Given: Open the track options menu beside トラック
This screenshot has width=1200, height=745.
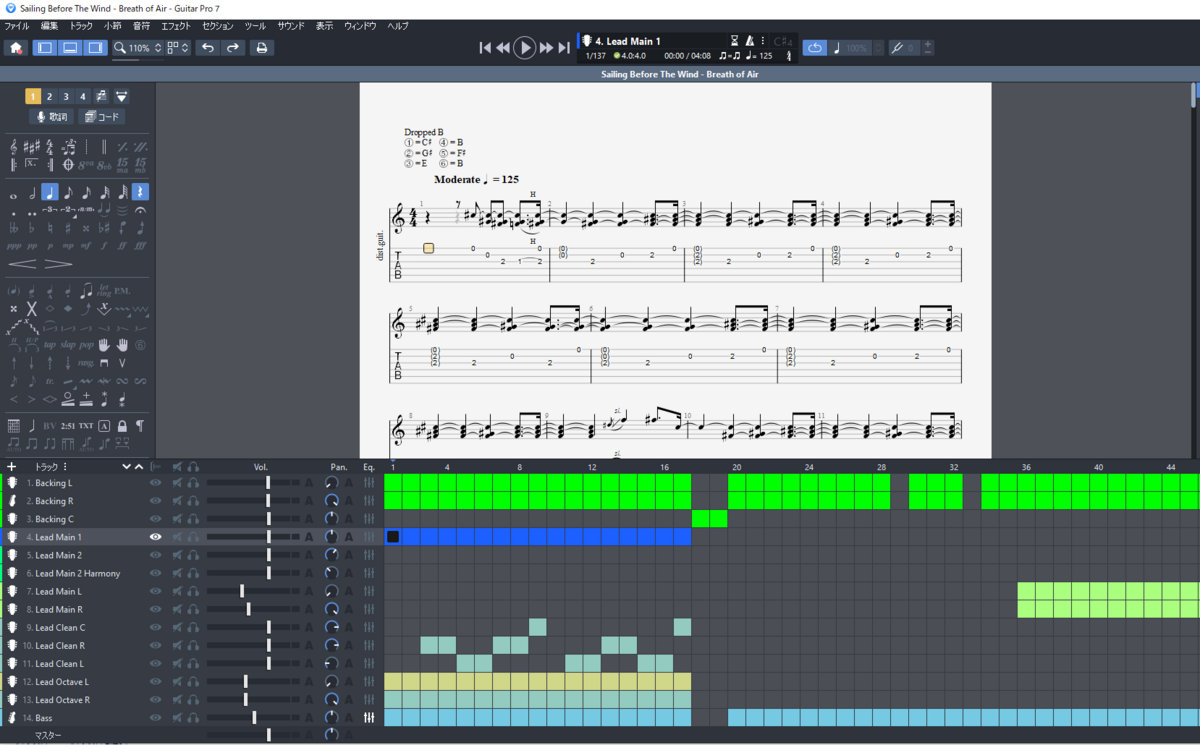Looking at the screenshot, I should pyautogui.click(x=65, y=466).
